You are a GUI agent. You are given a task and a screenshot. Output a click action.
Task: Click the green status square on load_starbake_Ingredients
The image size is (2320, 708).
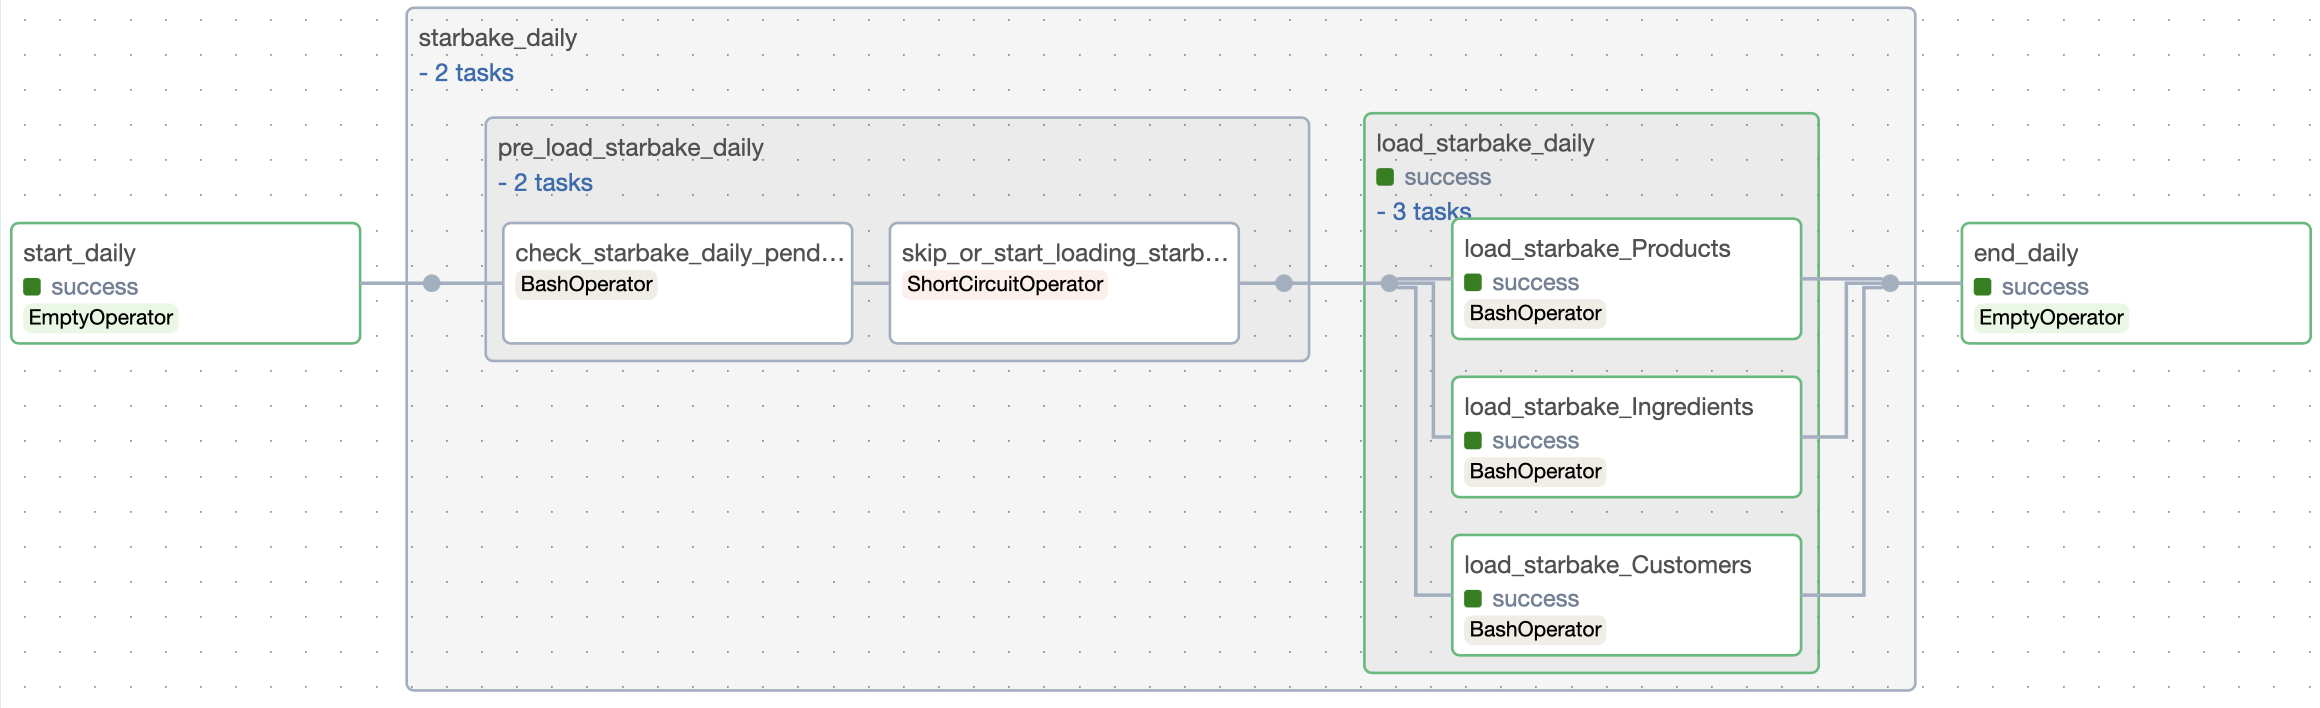(1473, 441)
